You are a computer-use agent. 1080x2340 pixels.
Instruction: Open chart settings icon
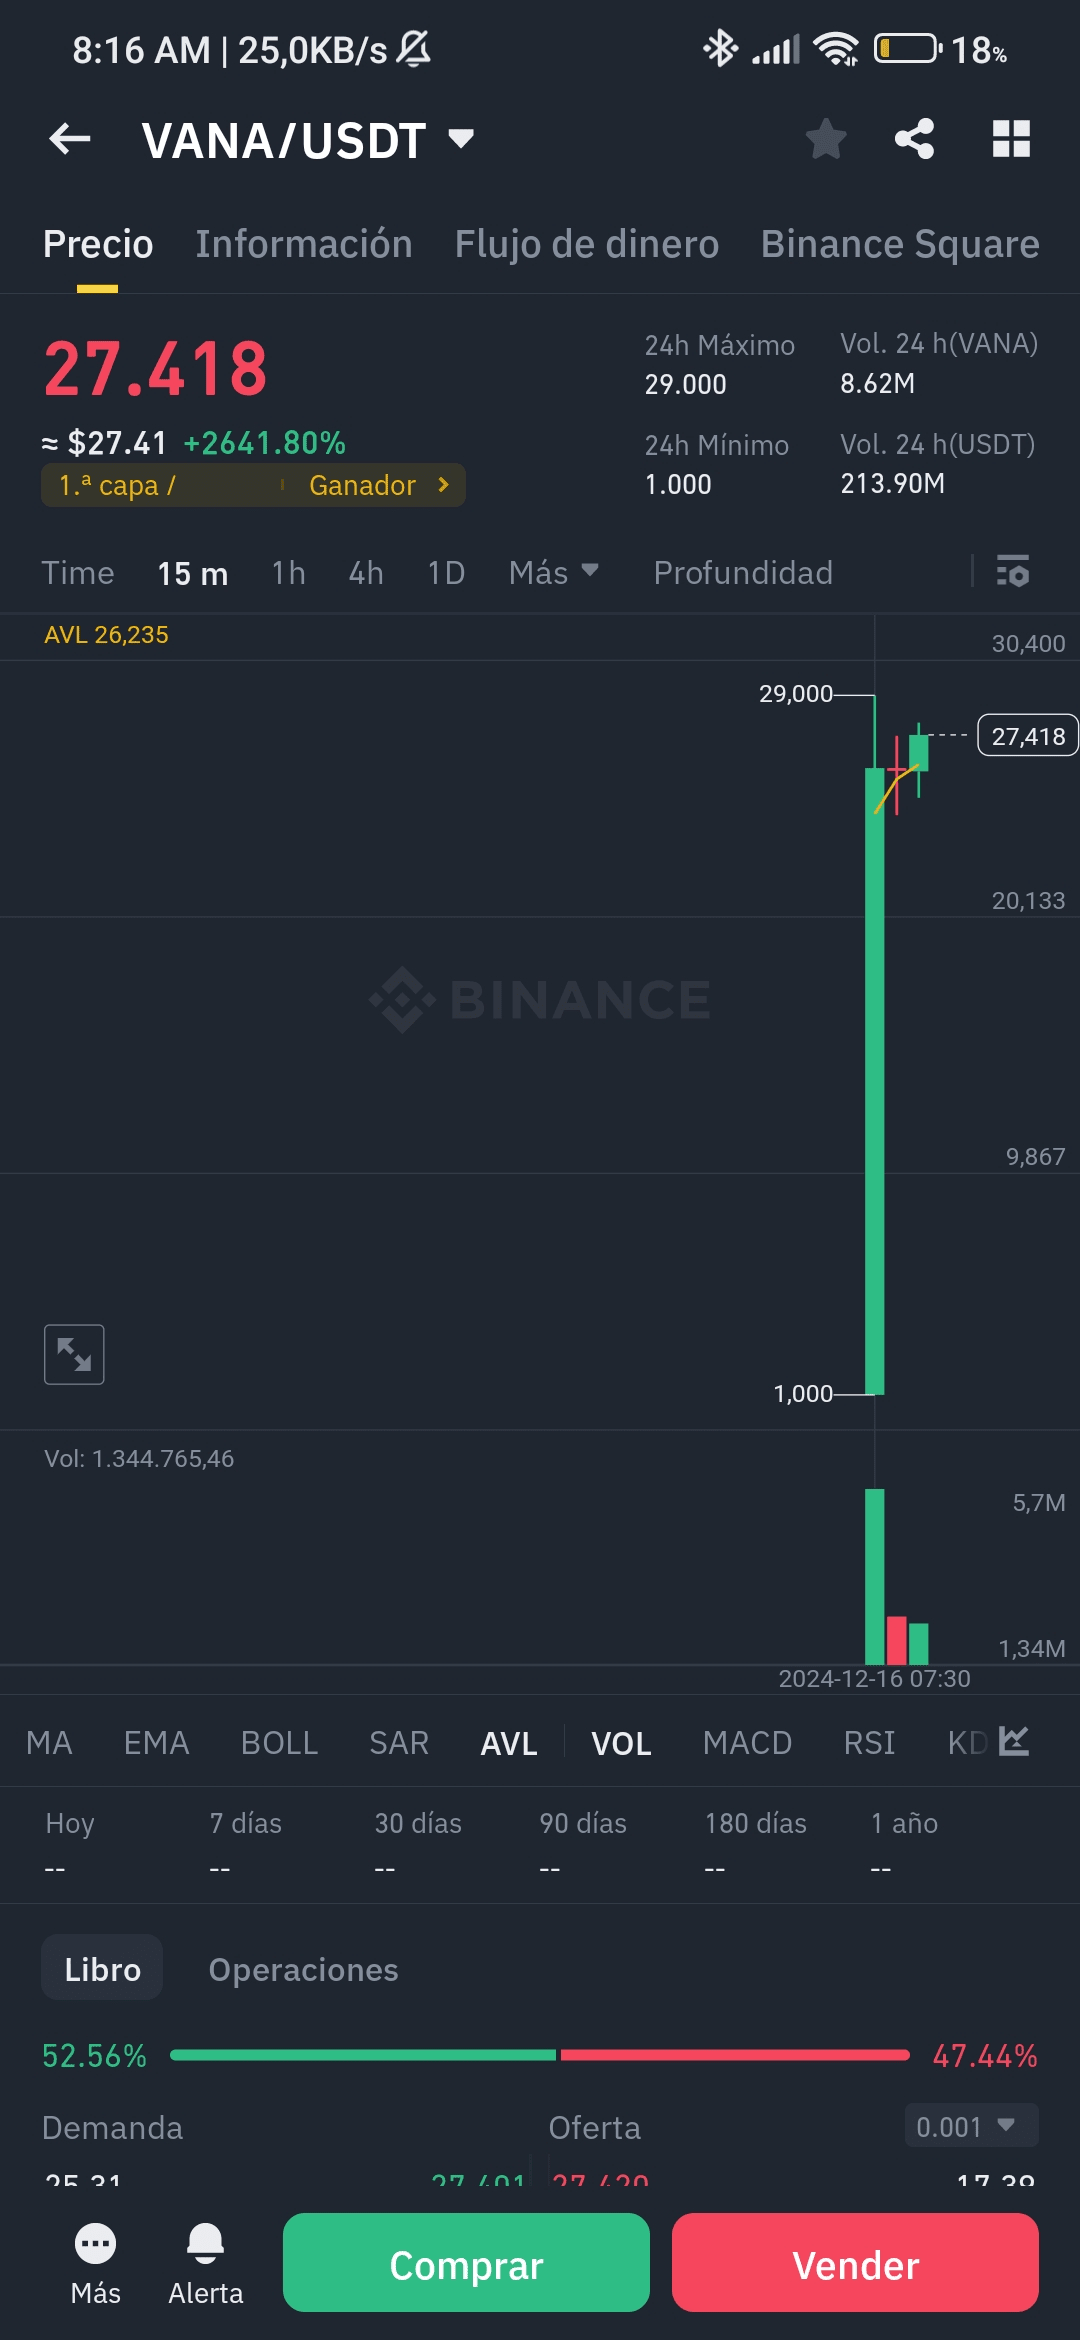pos(1012,572)
